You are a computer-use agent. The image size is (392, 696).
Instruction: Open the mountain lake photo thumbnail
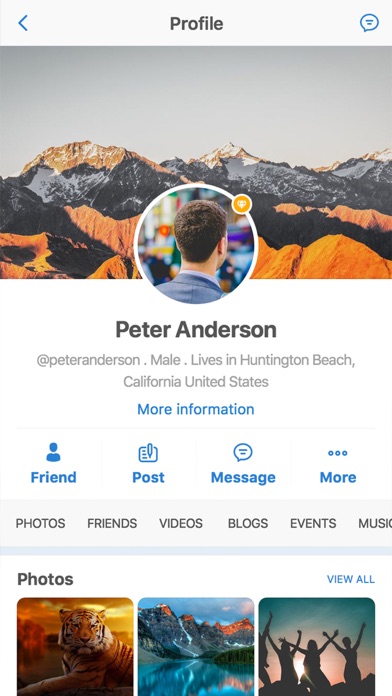click(x=196, y=647)
